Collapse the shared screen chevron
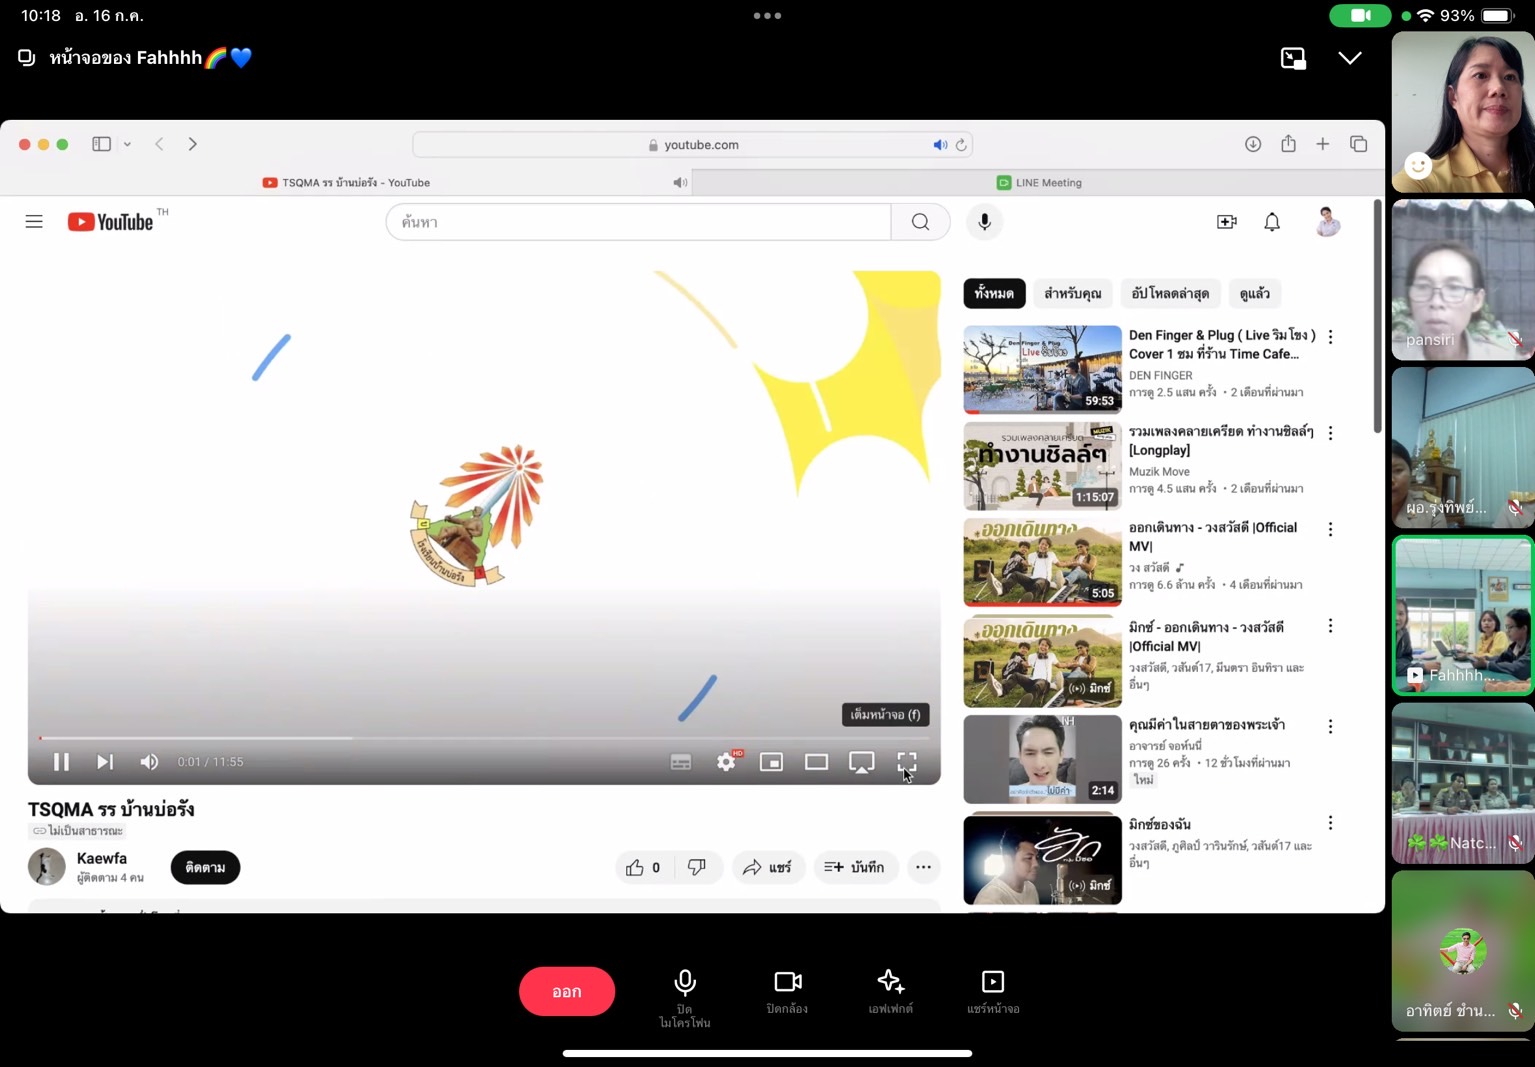1535x1067 pixels. (1349, 58)
